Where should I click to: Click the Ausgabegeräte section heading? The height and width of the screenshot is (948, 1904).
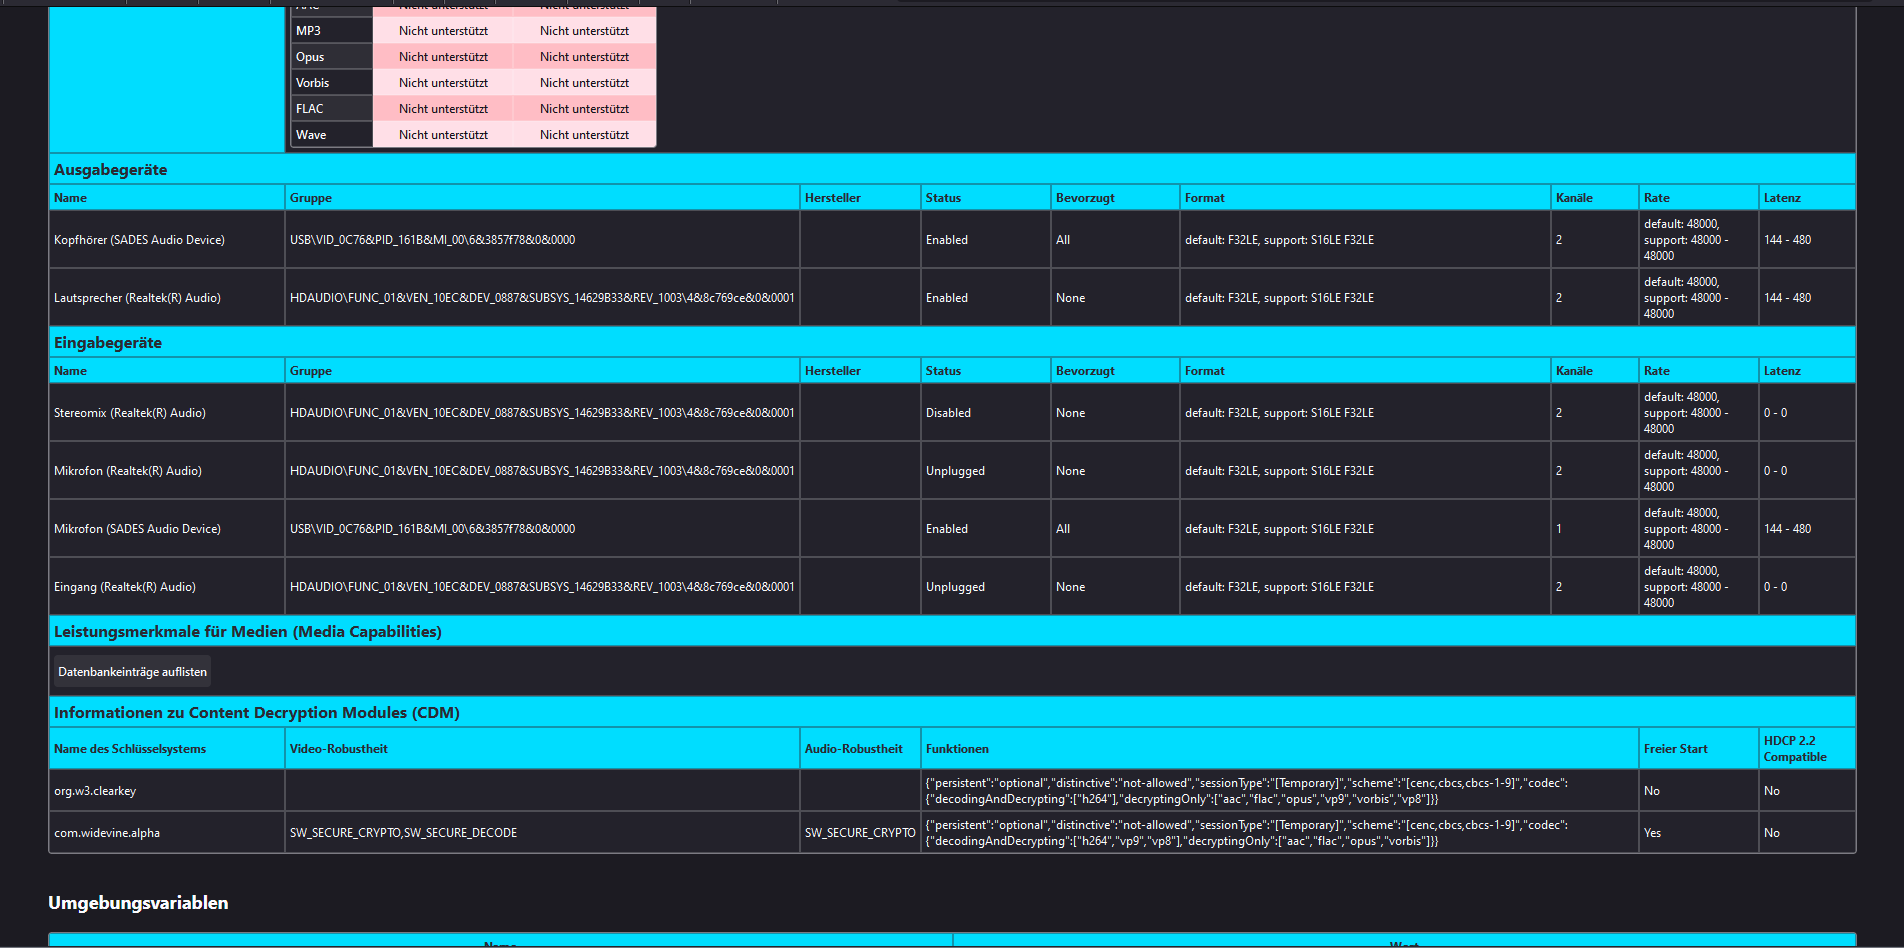point(111,170)
